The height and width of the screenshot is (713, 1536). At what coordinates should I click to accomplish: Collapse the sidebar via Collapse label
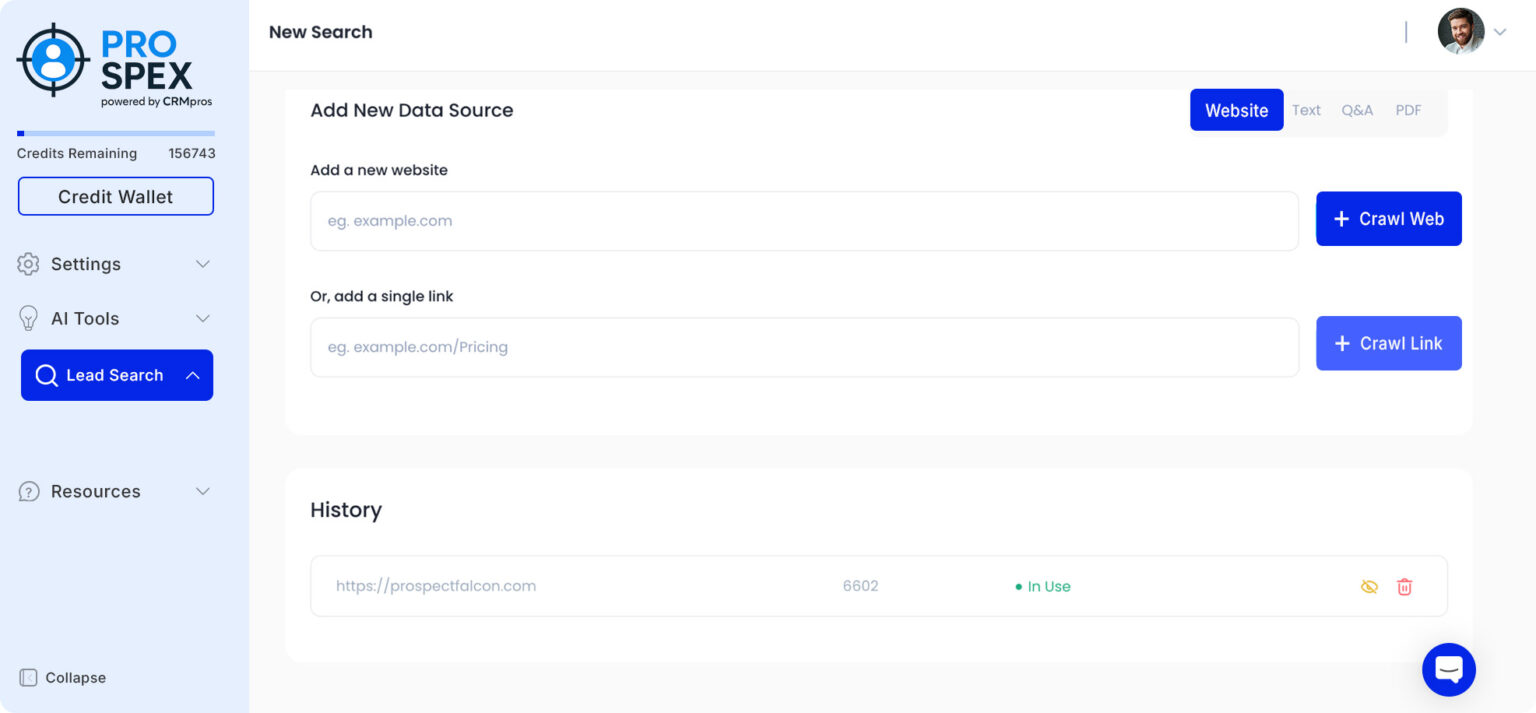(x=75, y=677)
